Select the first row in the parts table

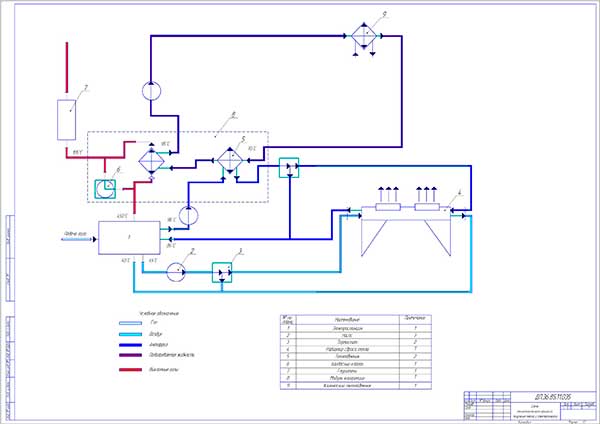pyautogui.click(x=356, y=328)
